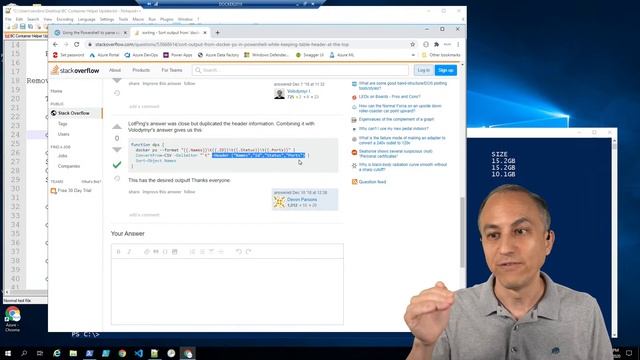Open Jobs in the sidebar
The width and height of the screenshot is (640, 360).
(62, 156)
